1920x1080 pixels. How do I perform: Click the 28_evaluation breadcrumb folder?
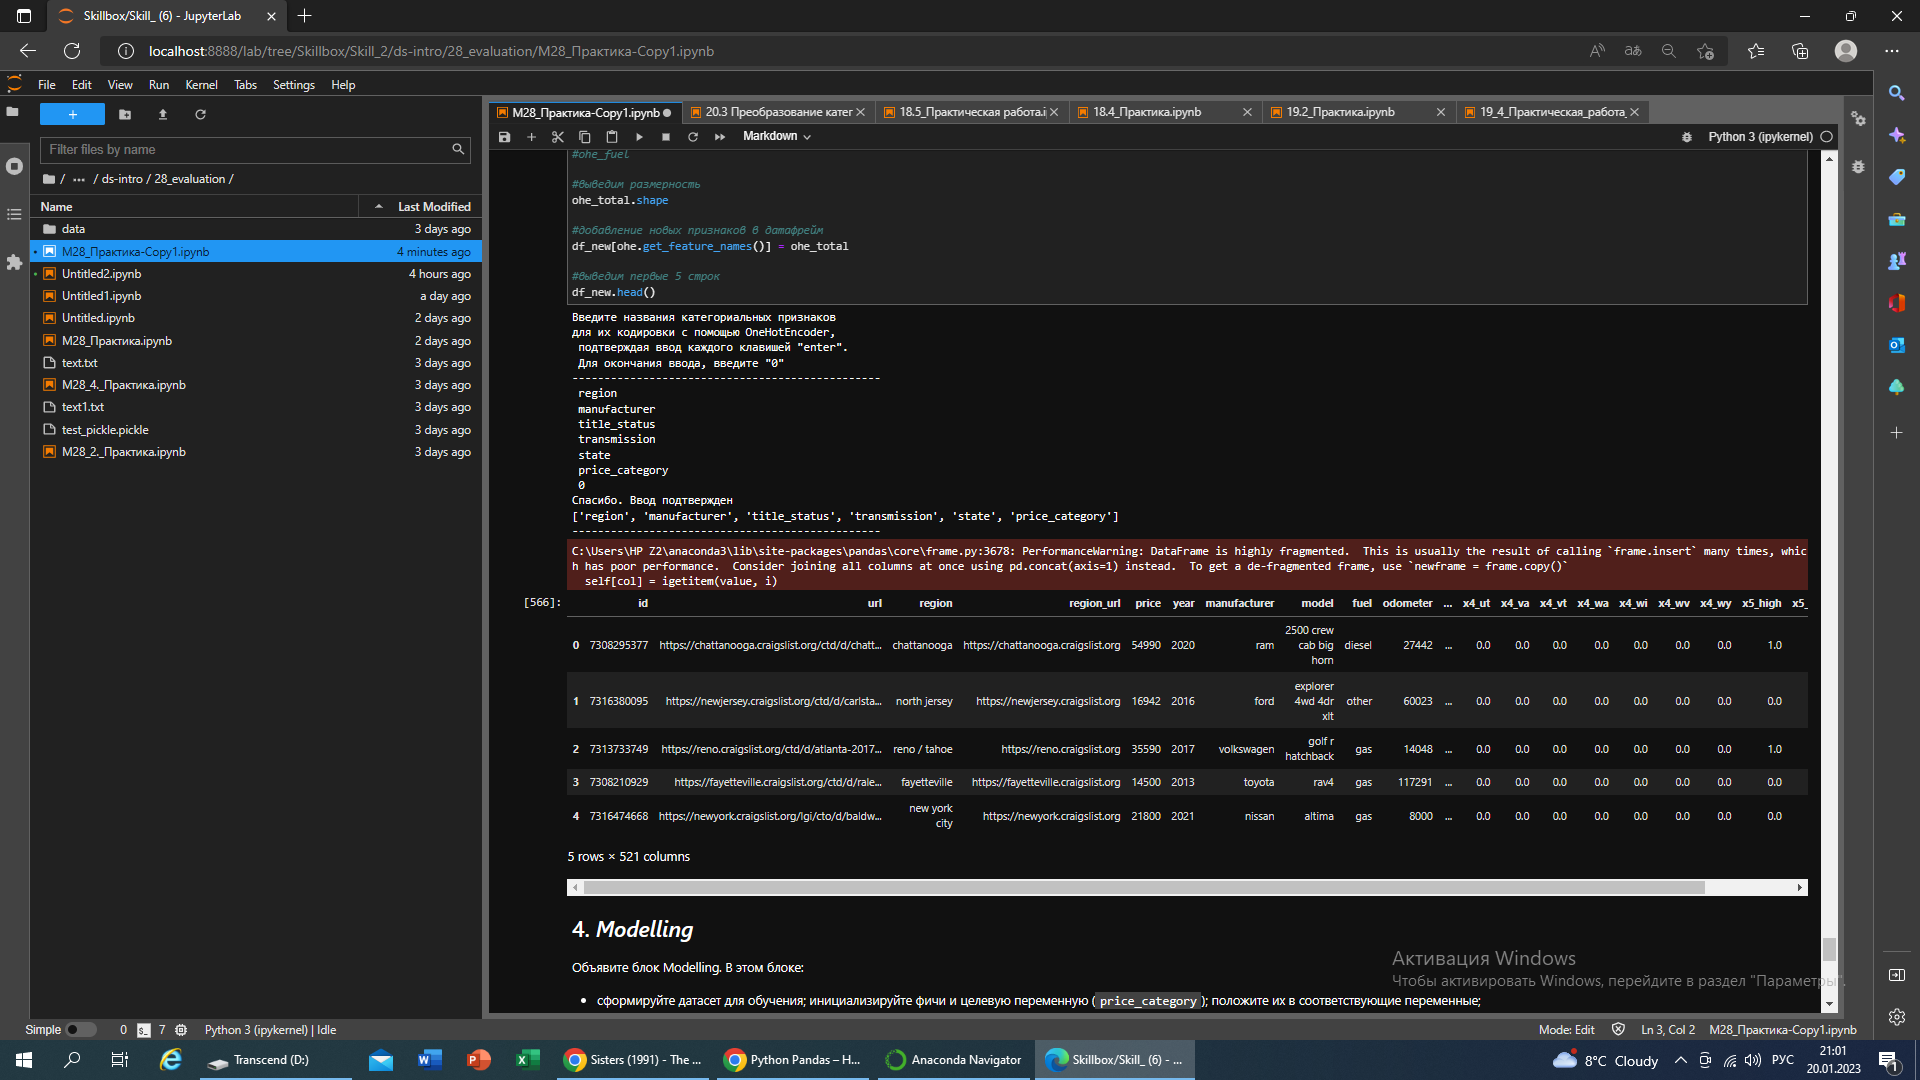190,179
